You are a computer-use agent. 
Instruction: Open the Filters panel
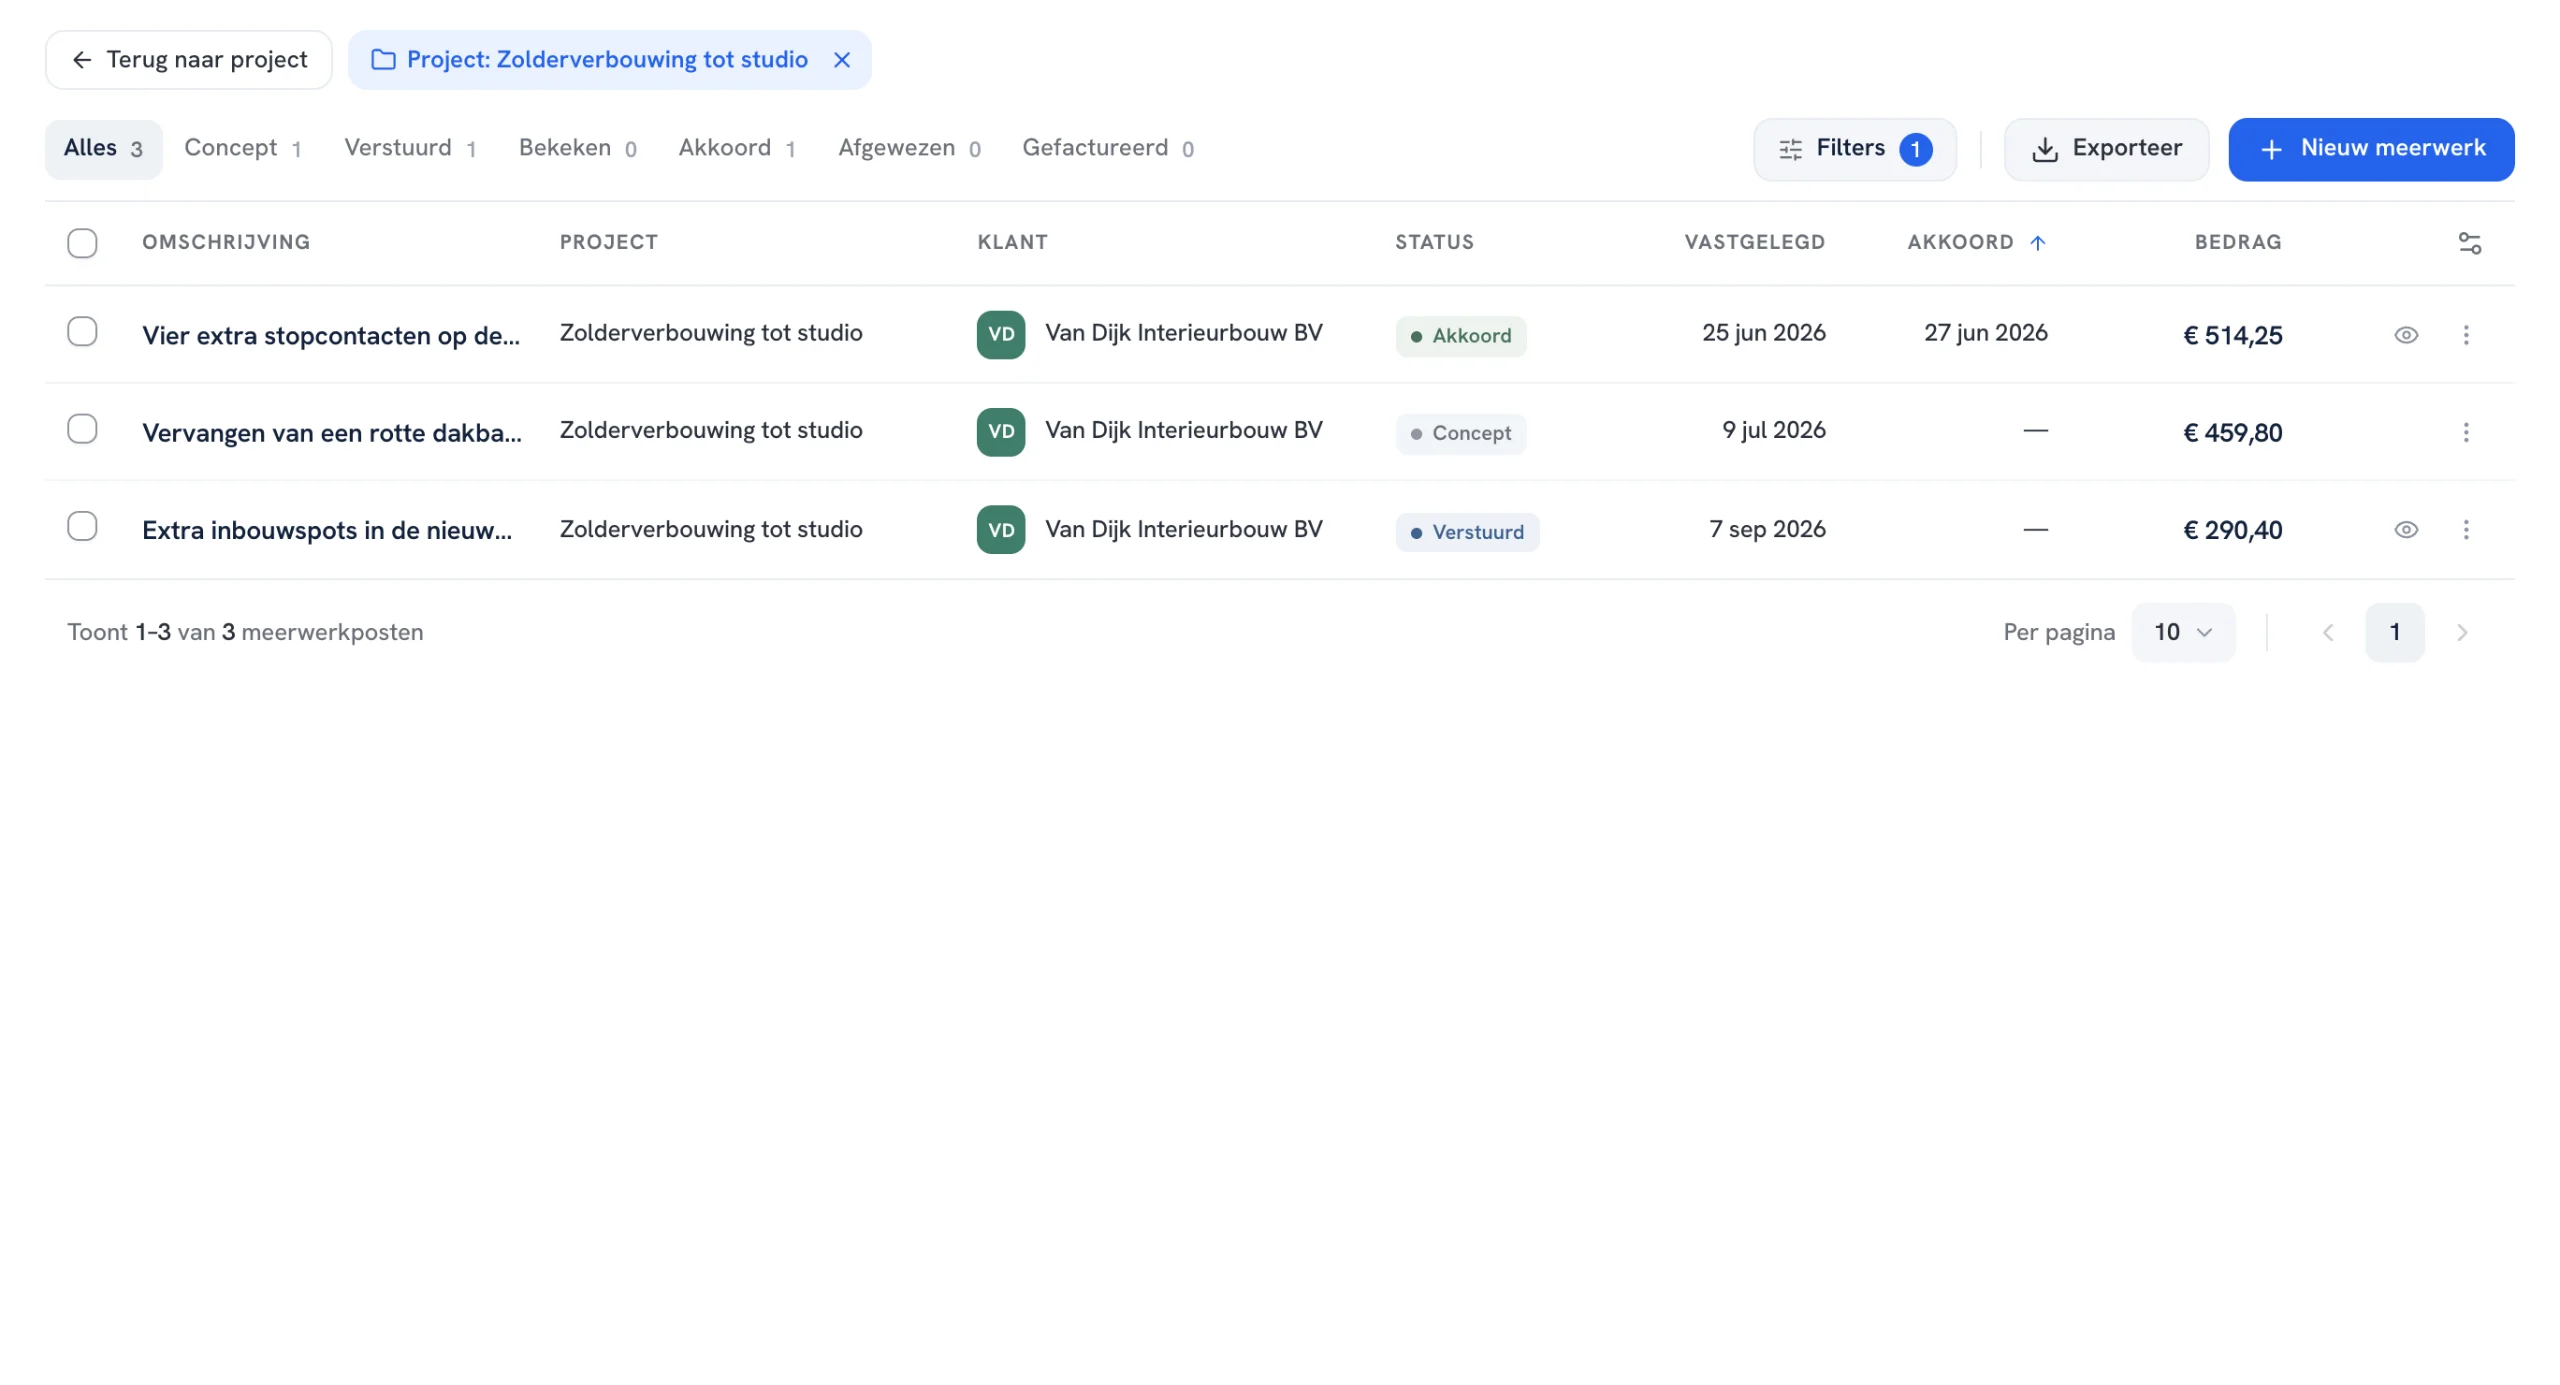click(1854, 149)
